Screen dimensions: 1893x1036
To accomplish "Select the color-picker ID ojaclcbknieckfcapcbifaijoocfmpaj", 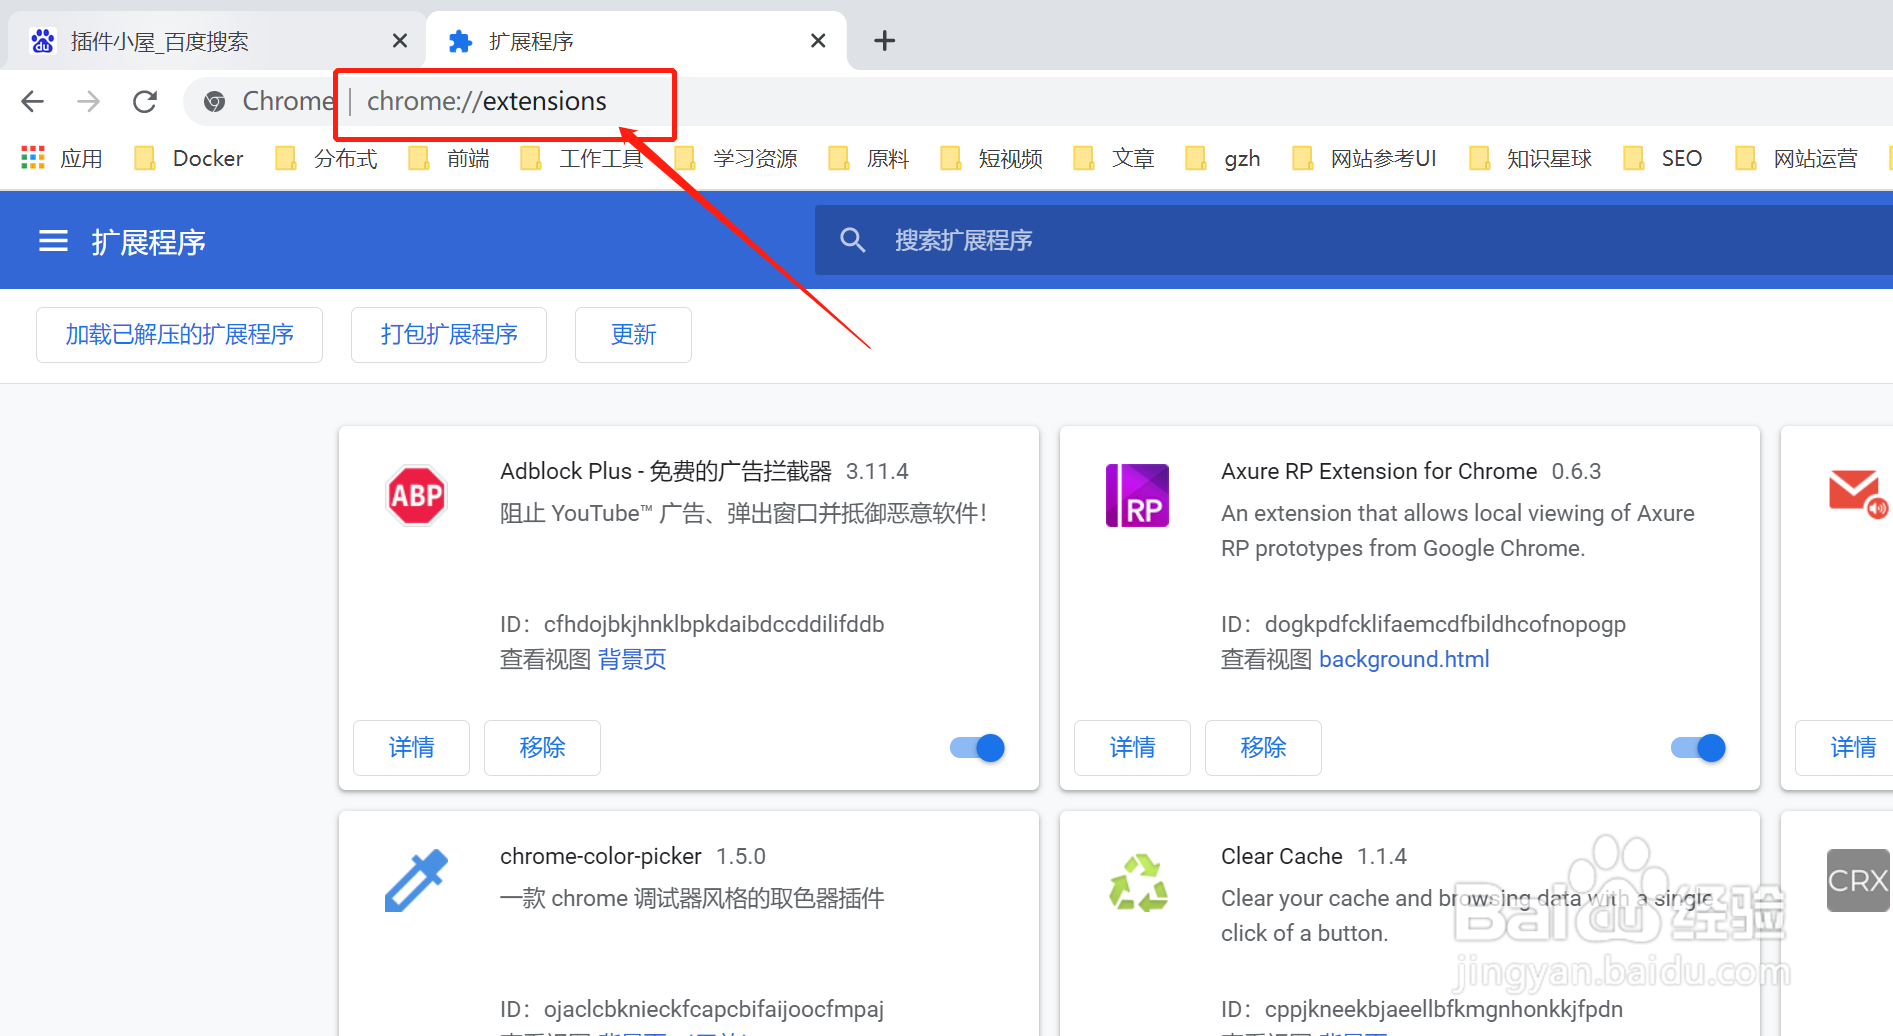I will pos(714,1009).
